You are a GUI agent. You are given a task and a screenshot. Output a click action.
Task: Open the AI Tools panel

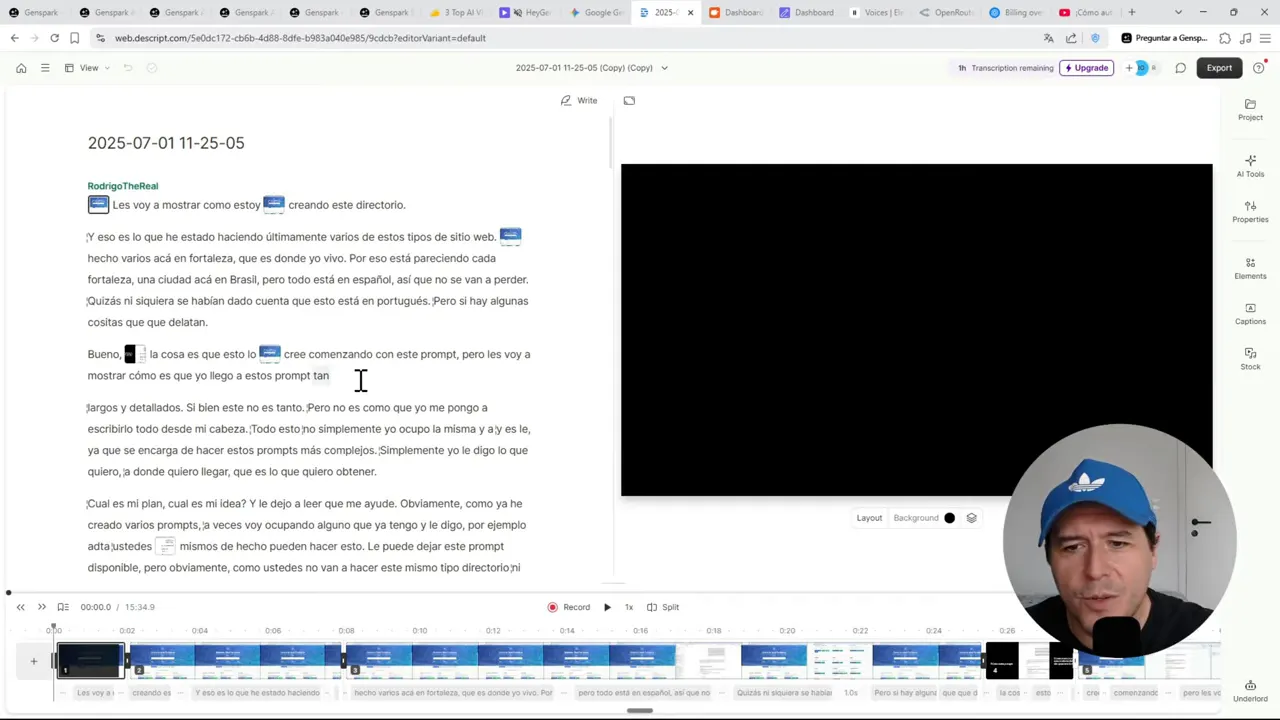(1250, 166)
